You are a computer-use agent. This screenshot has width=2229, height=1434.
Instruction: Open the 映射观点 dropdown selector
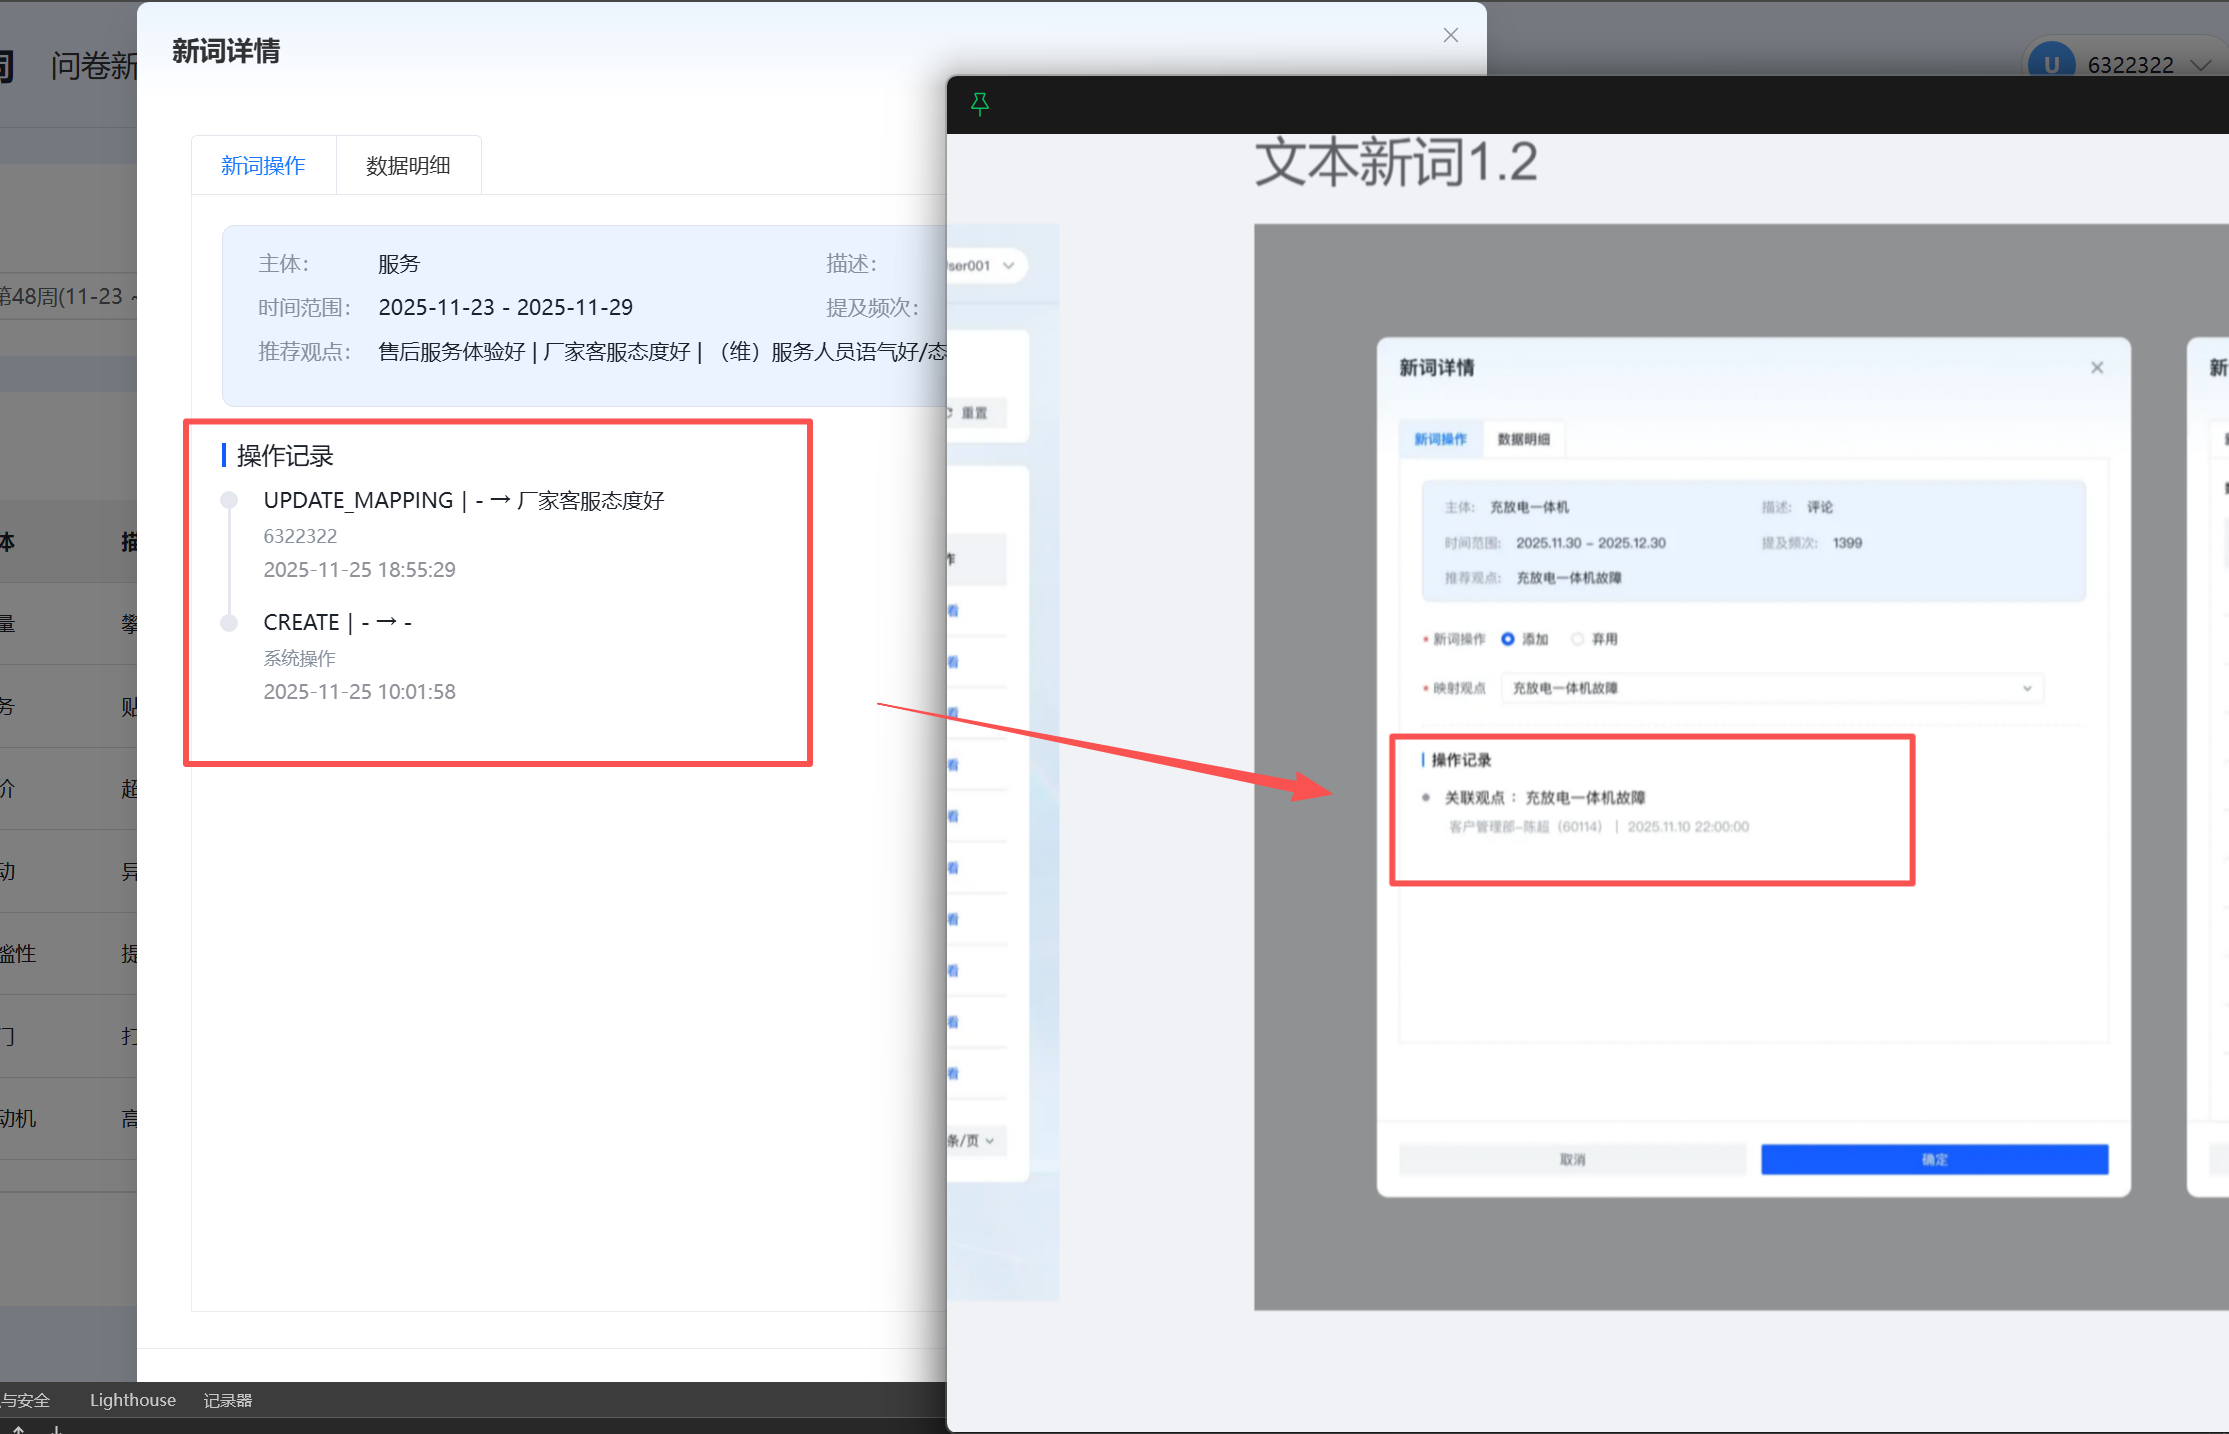click(x=1771, y=688)
